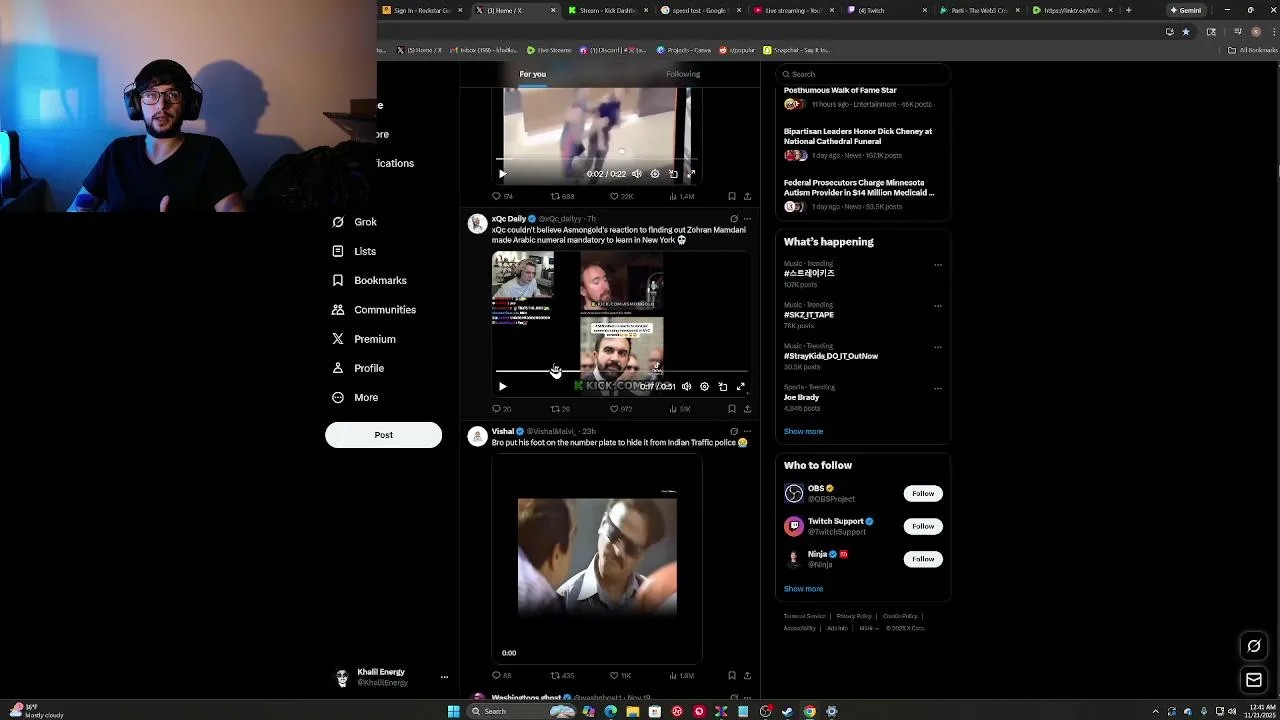This screenshot has width=1280, height=720.
Task: Open the More sidebar menu
Action: click(x=355, y=397)
